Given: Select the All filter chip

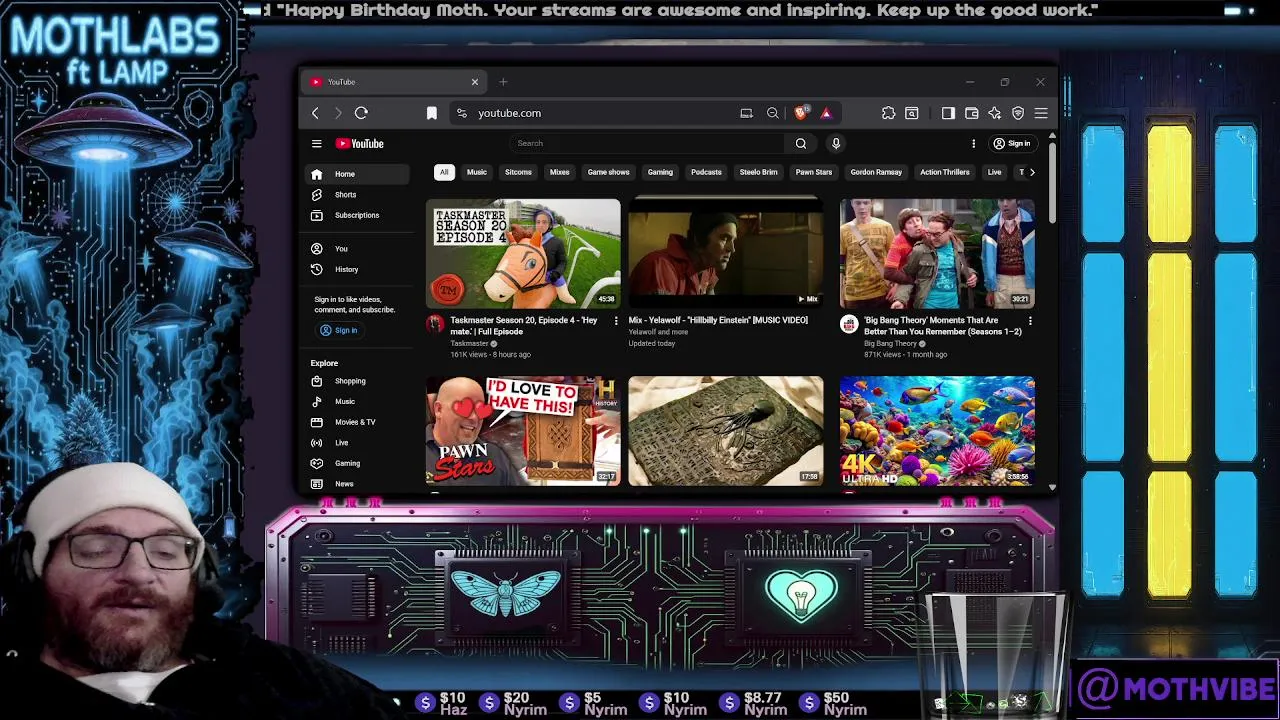Looking at the screenshot, I should point(444,172).
